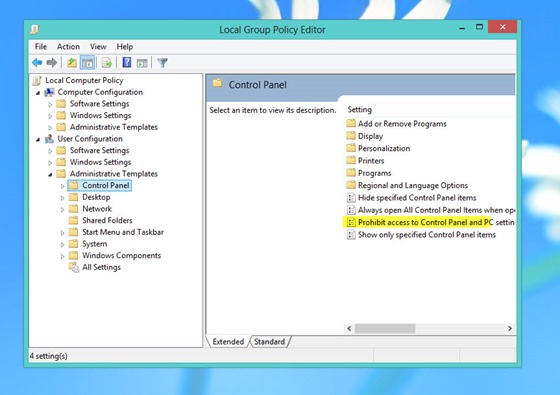Viewport: 560px width, 395px height.
Task: Click the Forward arrow toolbar icon
Action: (52, 63)
